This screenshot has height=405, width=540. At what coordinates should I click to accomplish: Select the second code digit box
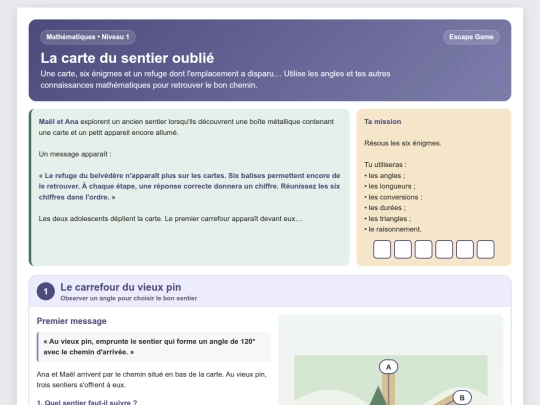[403, 249]
